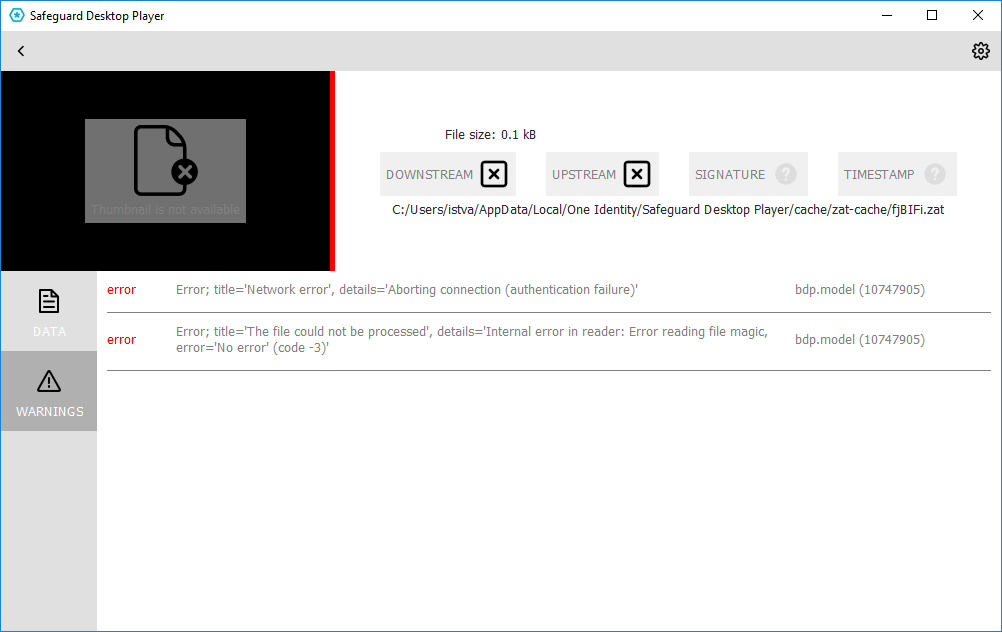
Task: Select the 'file could not be processed' message
Action: [x=472, y=339]
